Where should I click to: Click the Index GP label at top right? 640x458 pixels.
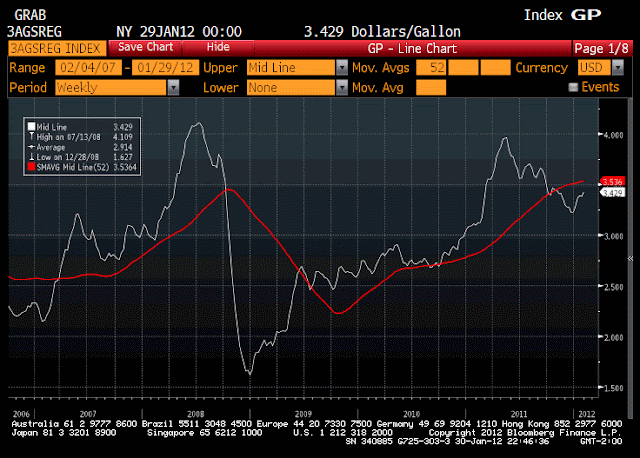[562, 15]
